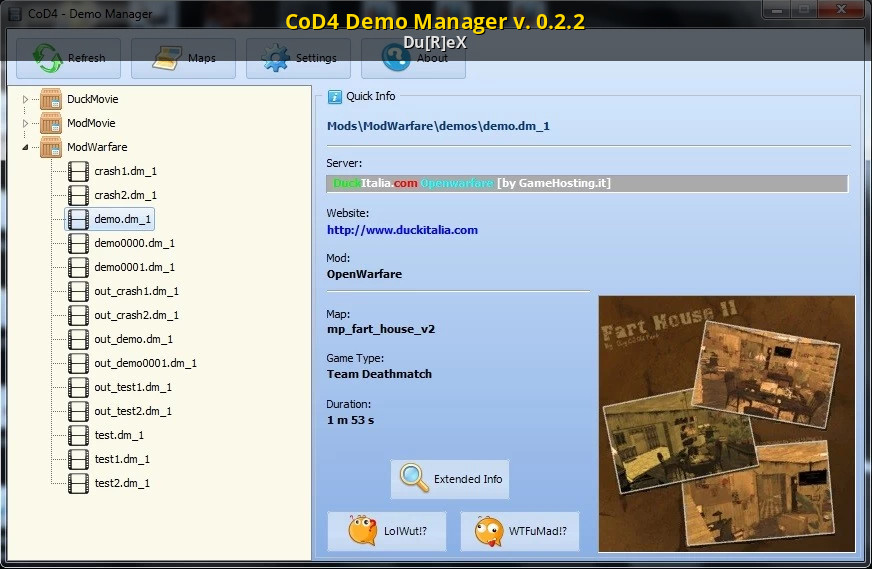Select out_crash1.dm_1 in the tree
This screenshot has height=569, width=872.
coord(136,291)
